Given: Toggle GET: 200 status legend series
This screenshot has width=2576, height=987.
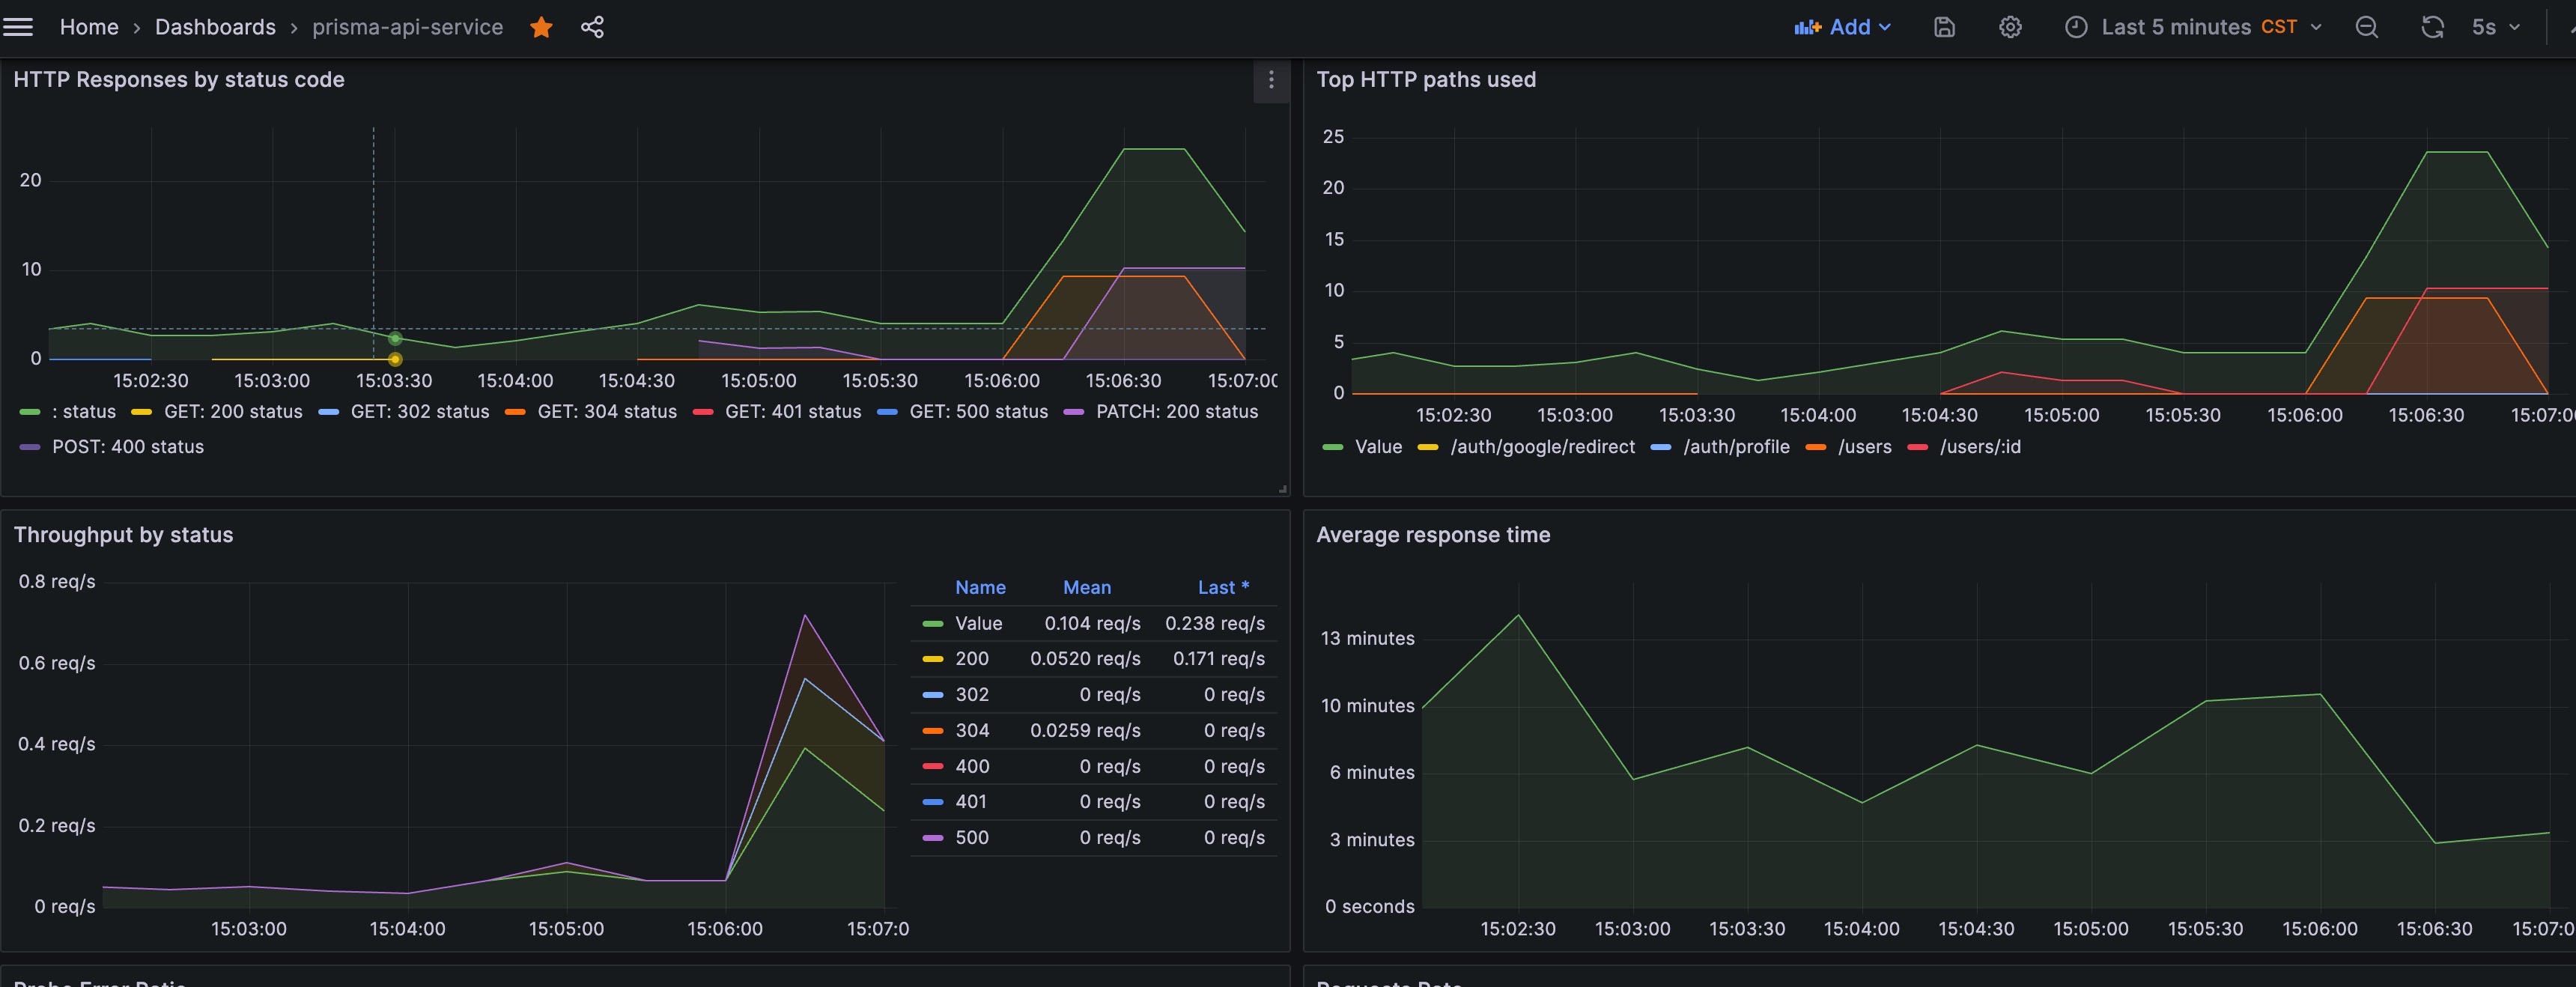Looking at the screenshot, I should click(x=233, y=412).
